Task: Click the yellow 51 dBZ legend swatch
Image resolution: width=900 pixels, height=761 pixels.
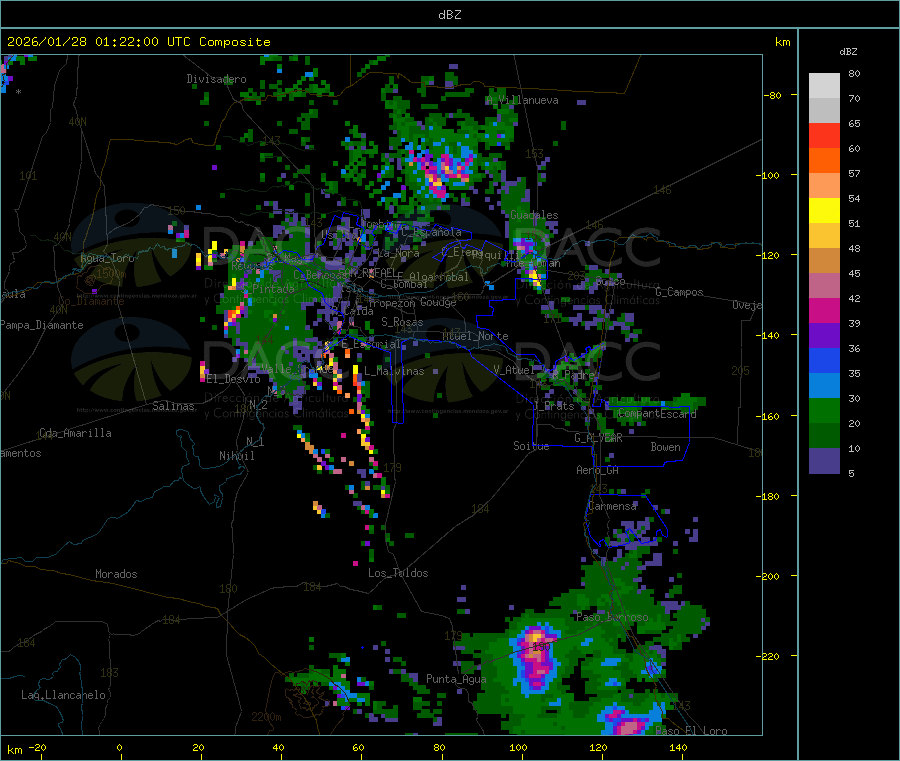Action: (824, 211)
